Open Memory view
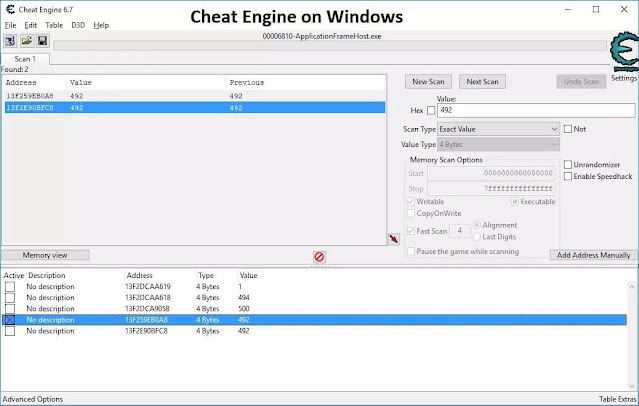The width and height of the screenshot is (639, 406). (45, 255)
